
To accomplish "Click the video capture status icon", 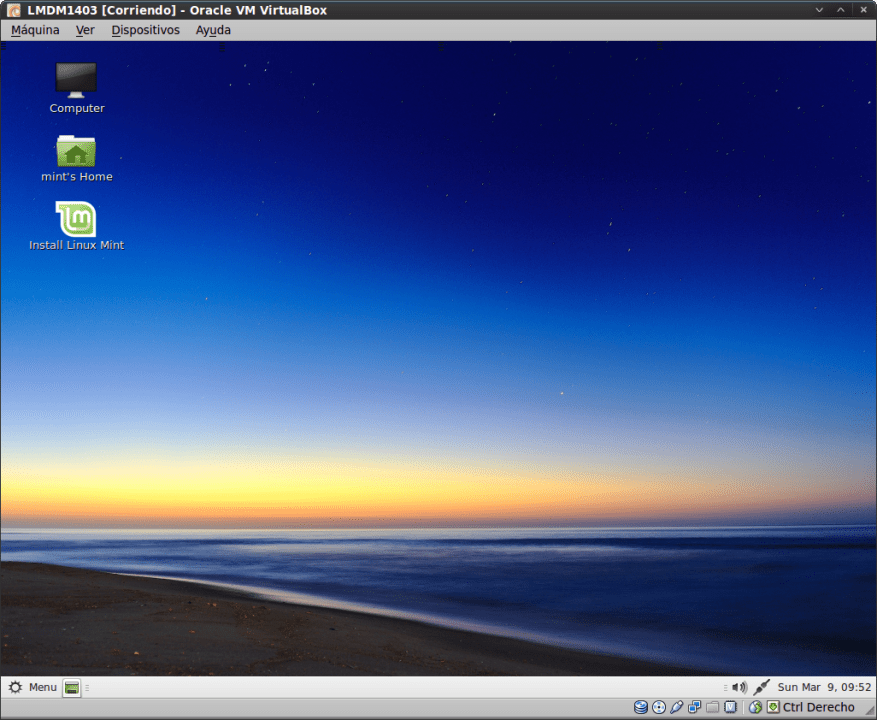I will [x=731, y=708].
